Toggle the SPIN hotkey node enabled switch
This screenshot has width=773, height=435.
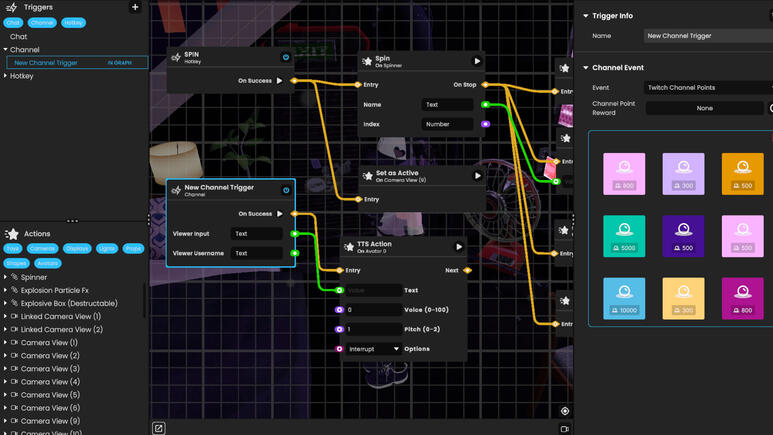coord(286,57)
